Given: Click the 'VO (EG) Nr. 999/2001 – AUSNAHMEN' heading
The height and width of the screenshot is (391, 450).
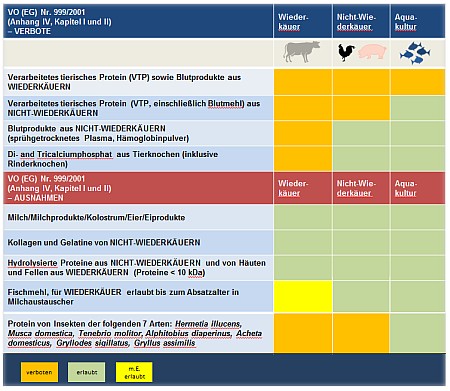Looking at the screenshot, I should (60, 188).
